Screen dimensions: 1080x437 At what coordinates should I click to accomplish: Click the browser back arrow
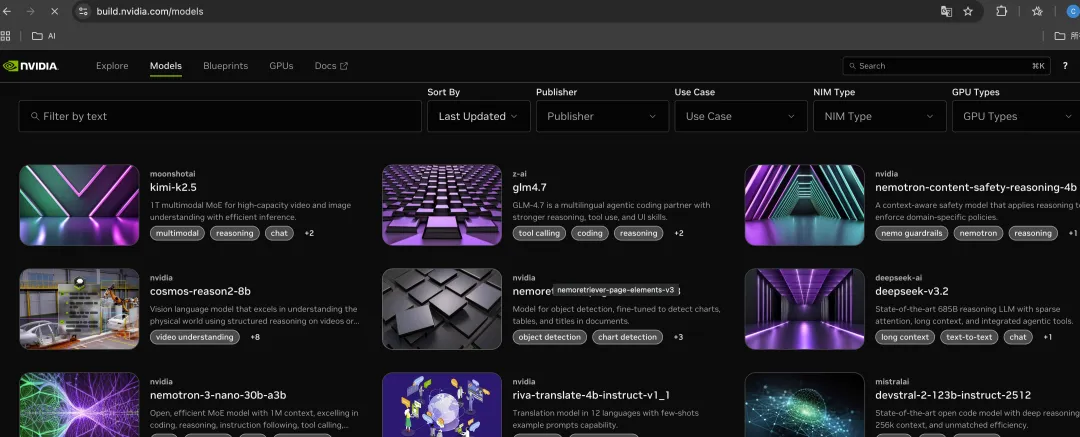pos(7,11)
